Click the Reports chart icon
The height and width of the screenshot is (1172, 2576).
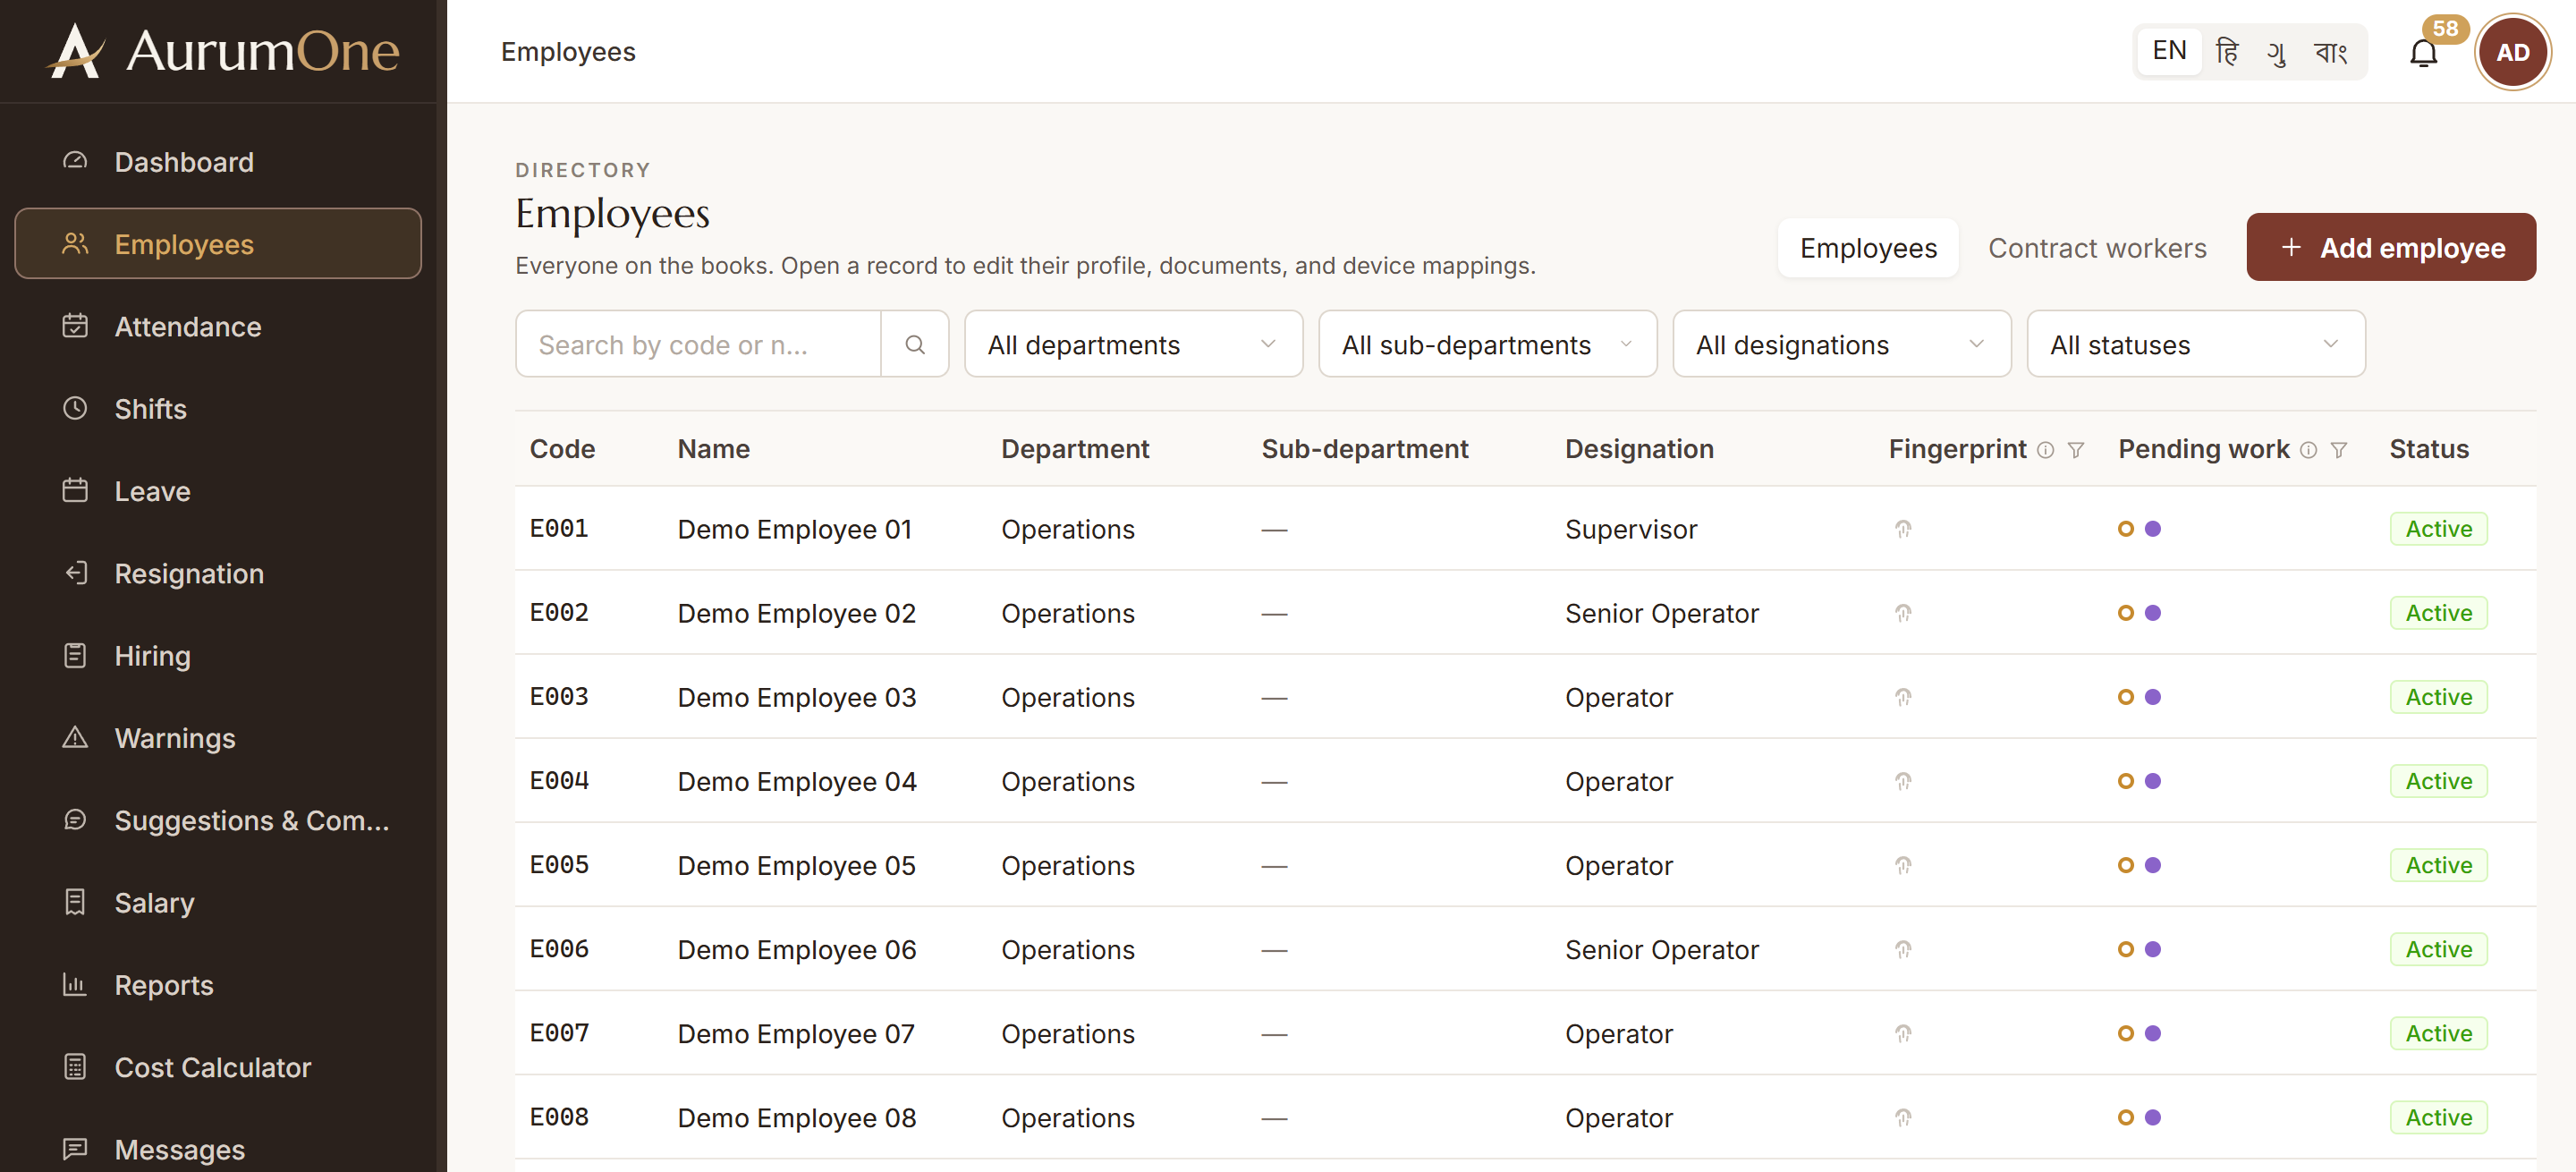coord(75,984)
